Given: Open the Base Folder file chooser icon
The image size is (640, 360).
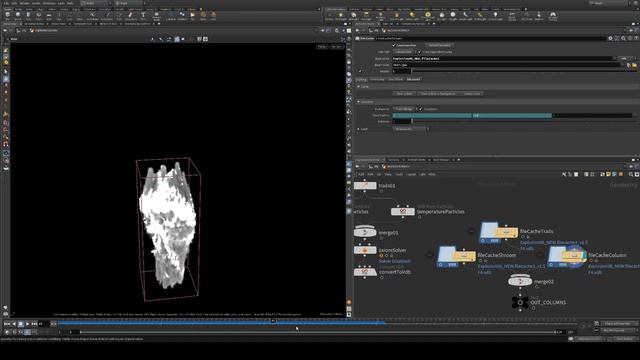Looking at the screenshot, I should [634, 65].
